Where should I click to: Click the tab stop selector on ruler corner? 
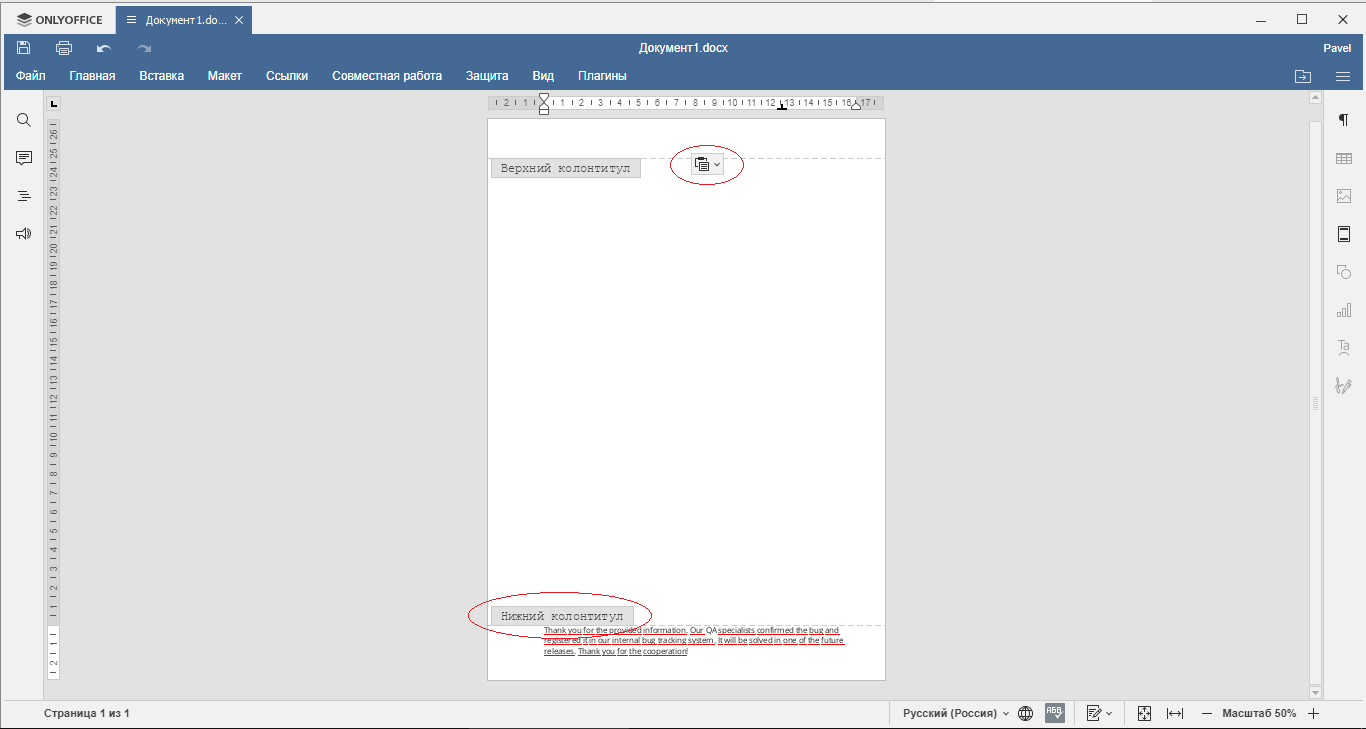pyautogui.click(x=54, y=103)
